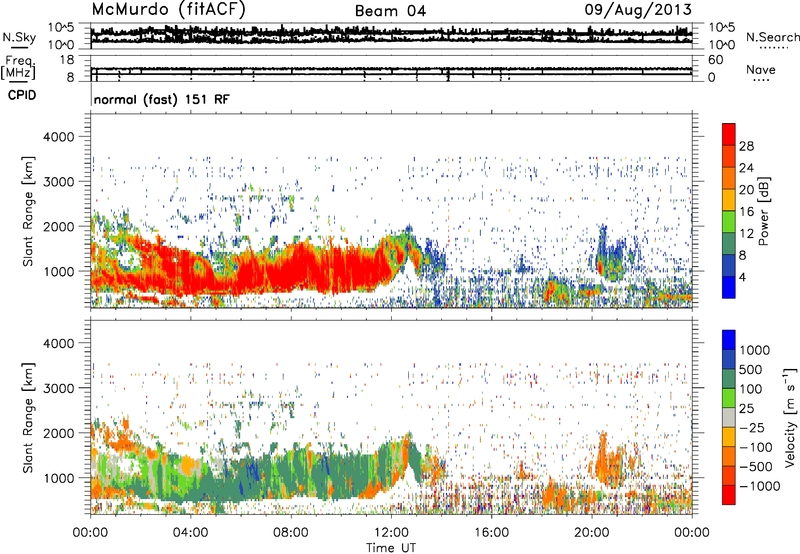The width and height of the screenshot is (800, 554).
Task: Pick the yellow 16–20 dB Power colorbar segment
Action: (x=729, y=200)
